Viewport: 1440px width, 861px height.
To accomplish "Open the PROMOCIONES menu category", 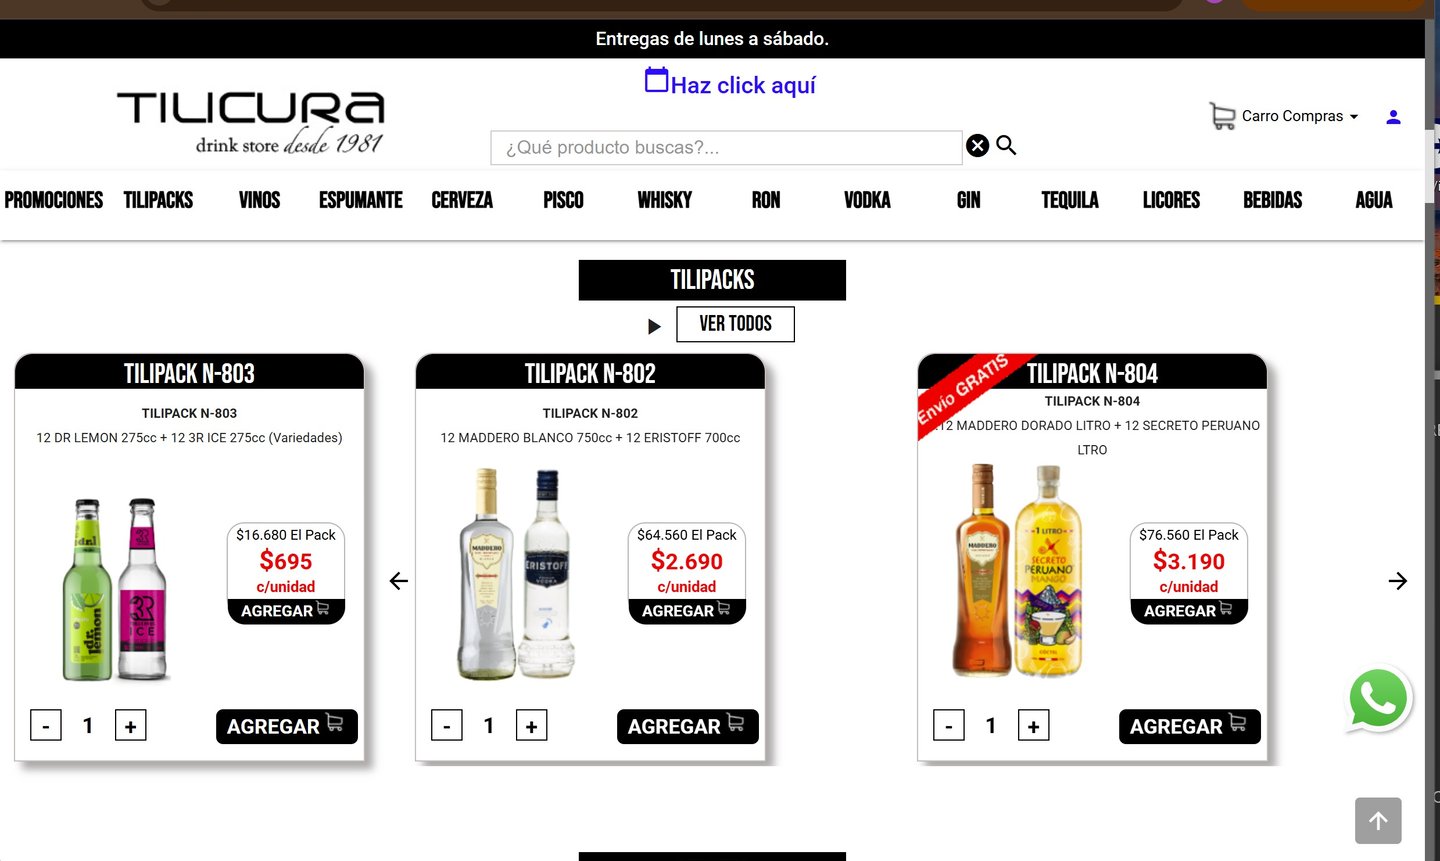I will click(54, 200).
